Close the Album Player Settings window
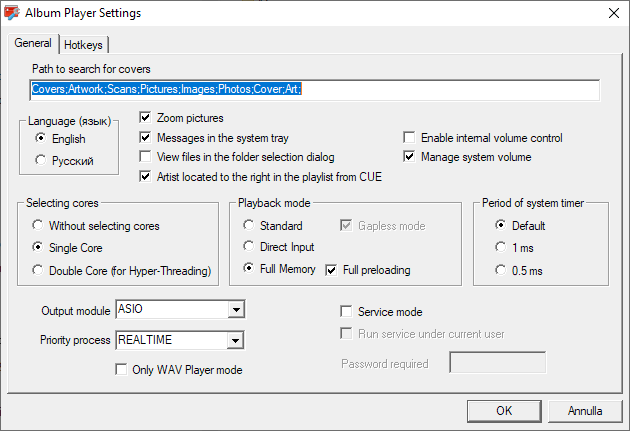This screenshot has width=630, height=431. point(614,13)
